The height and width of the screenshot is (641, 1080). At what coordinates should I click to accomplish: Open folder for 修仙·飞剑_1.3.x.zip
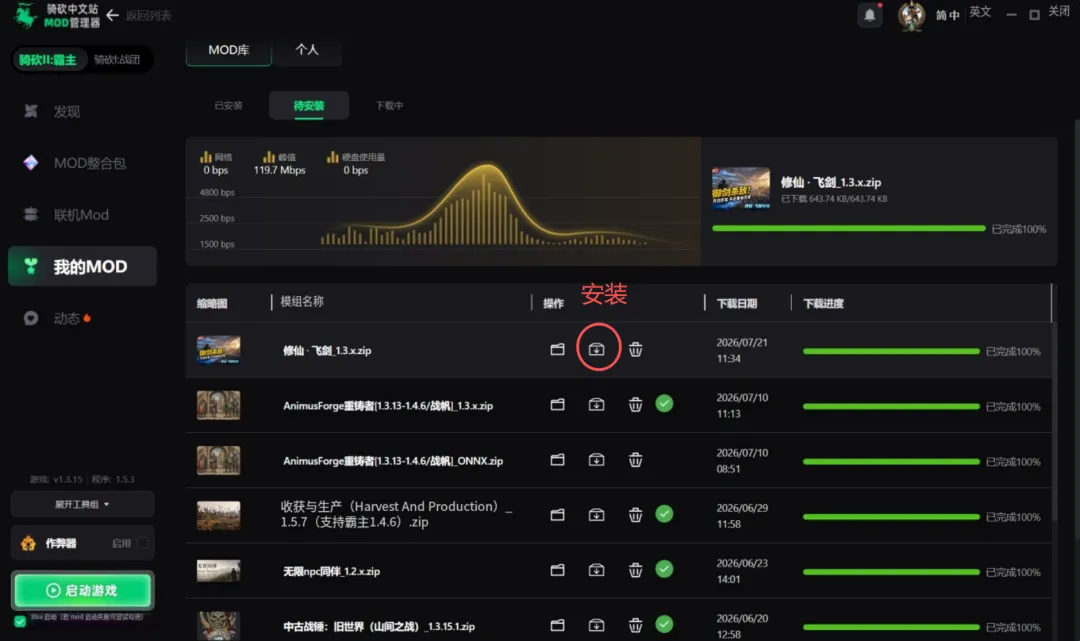[x=557, y=349]
